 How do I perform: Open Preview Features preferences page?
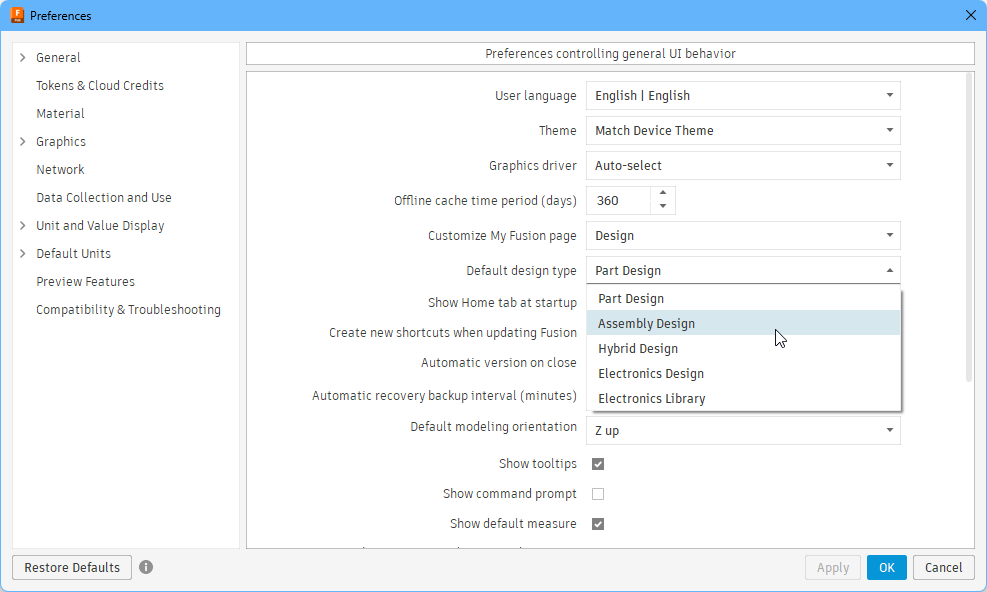pyautogui.click(x=85, y=282)
